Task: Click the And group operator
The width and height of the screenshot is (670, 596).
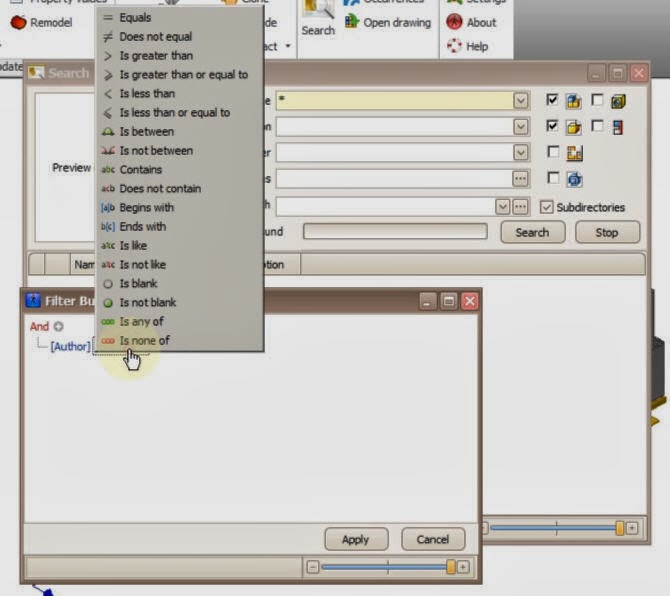Action: pos(39,327)
